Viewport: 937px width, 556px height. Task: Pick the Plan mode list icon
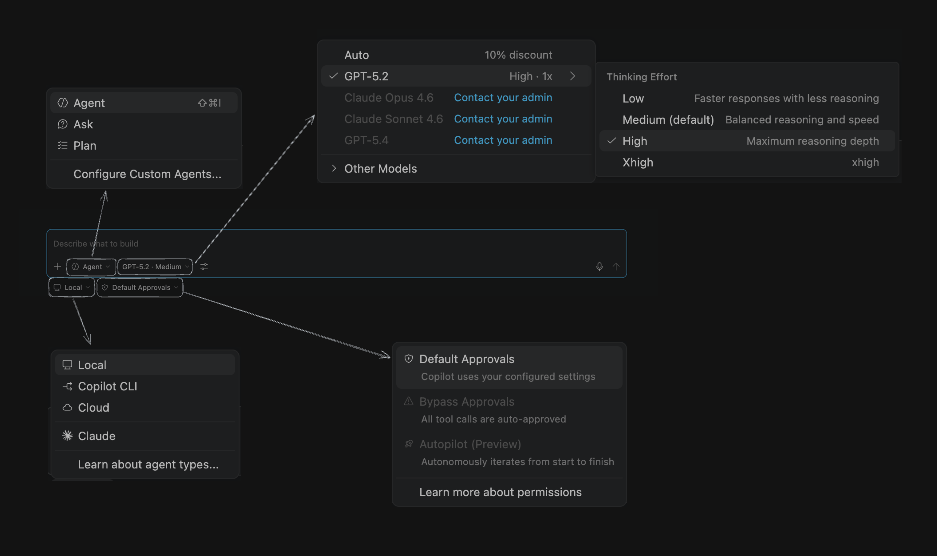pos(63,145)
